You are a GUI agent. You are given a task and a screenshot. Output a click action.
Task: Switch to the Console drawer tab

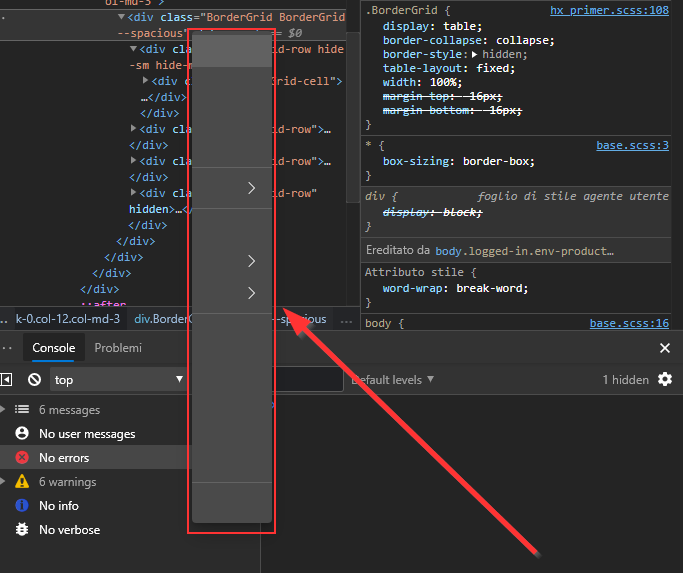coord(54,348)
